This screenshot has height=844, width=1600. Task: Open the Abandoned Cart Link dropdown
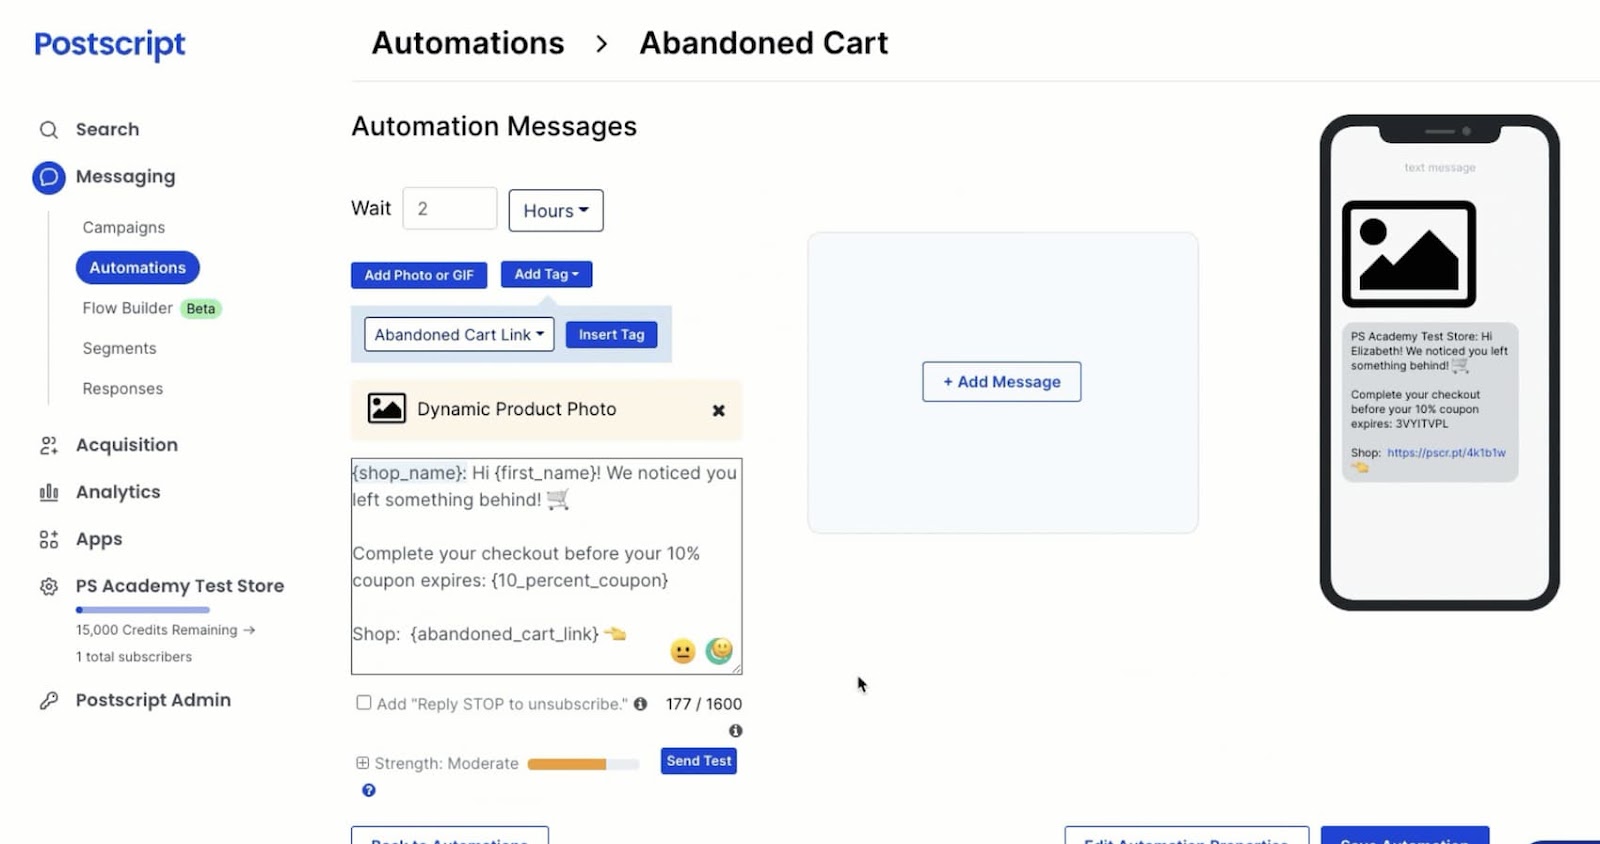[x=459, y=335]
